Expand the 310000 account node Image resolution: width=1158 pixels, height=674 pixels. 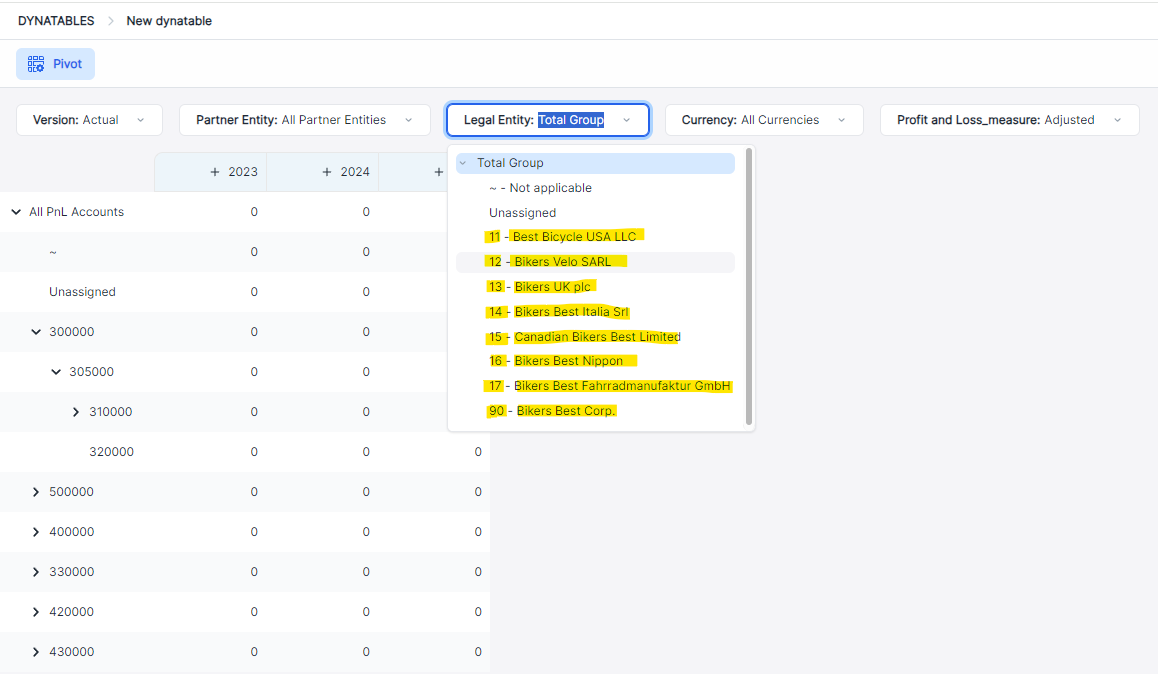[76, 412]
